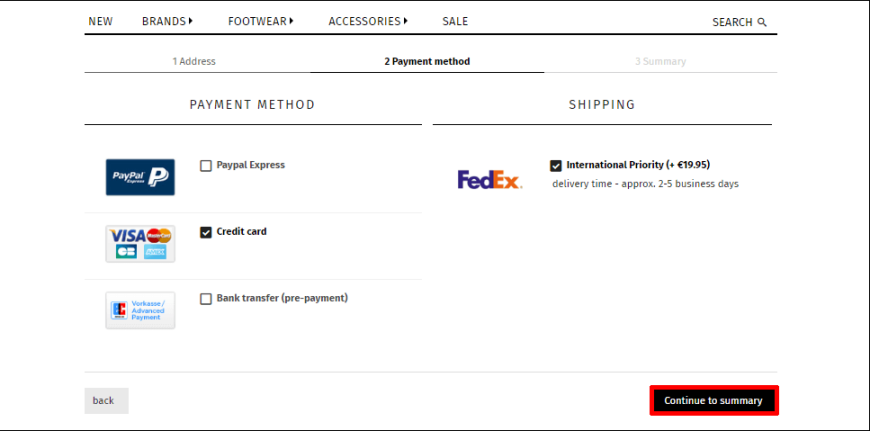Uncheck the Credit card checkbox
Viewport: 870px width, 431px height.
point(206,232)
